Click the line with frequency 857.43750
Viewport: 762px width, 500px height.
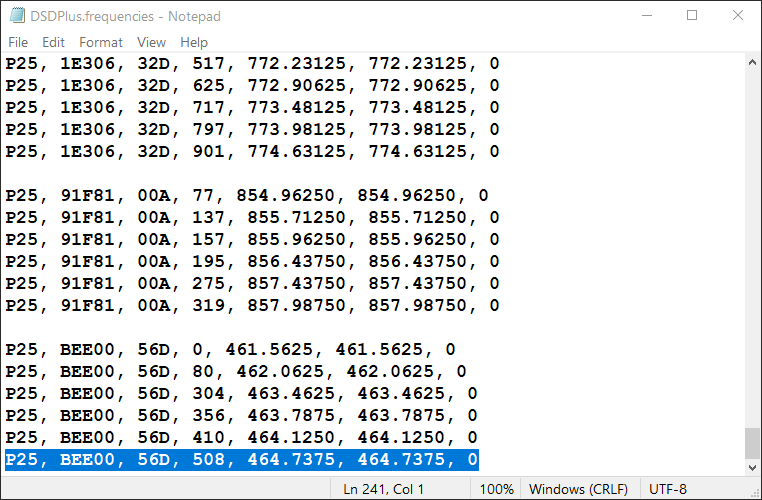(252, 283)
